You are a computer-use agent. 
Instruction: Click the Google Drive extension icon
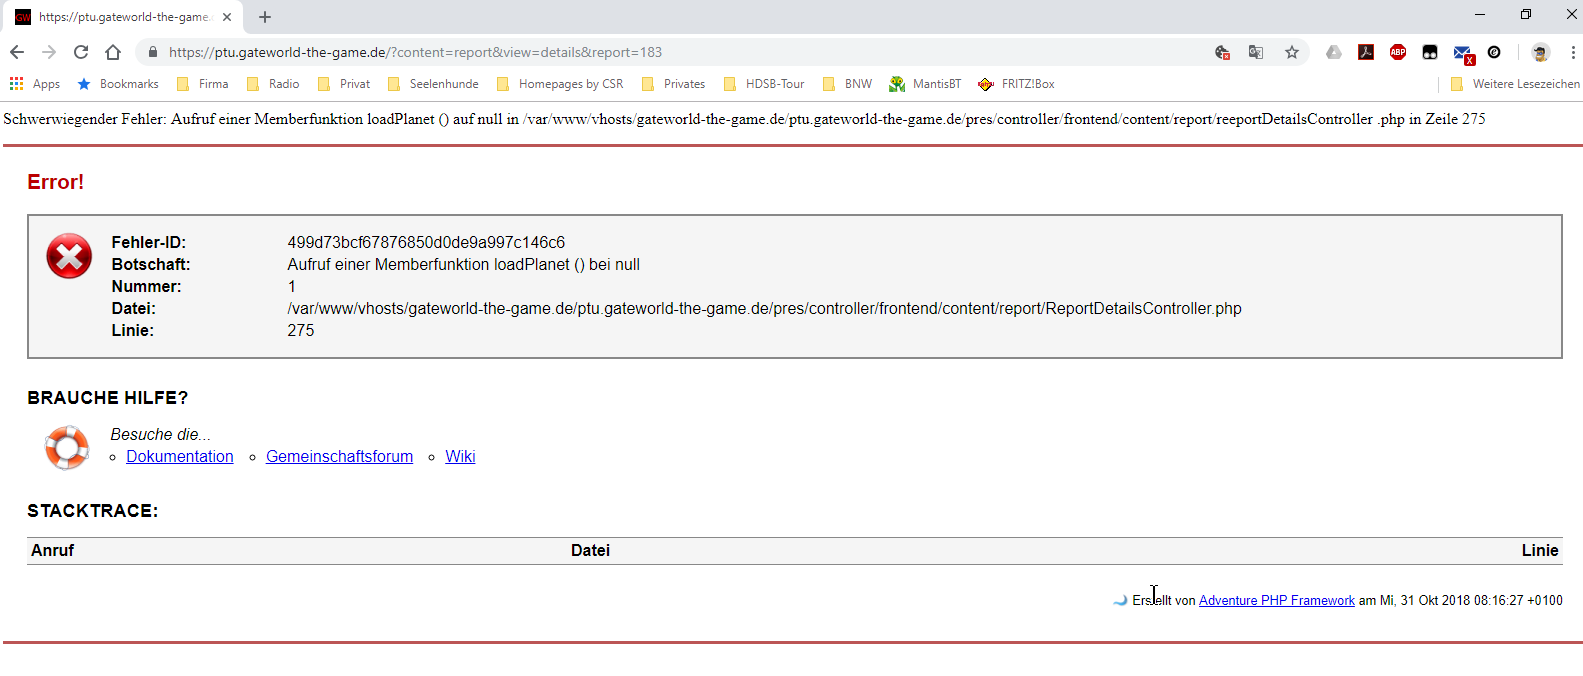coord(1333,52)
